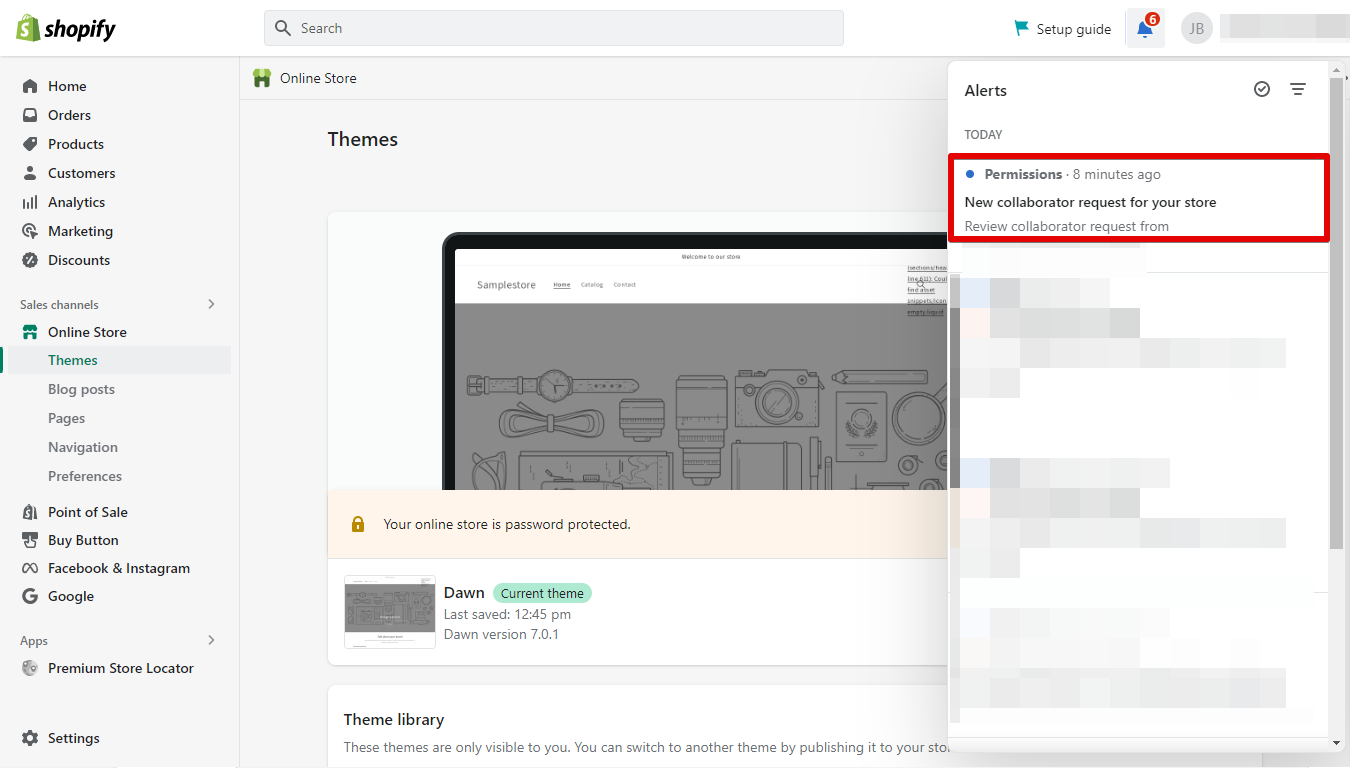
Task: Open the Navigation page
Action: [x=84, y=446]
